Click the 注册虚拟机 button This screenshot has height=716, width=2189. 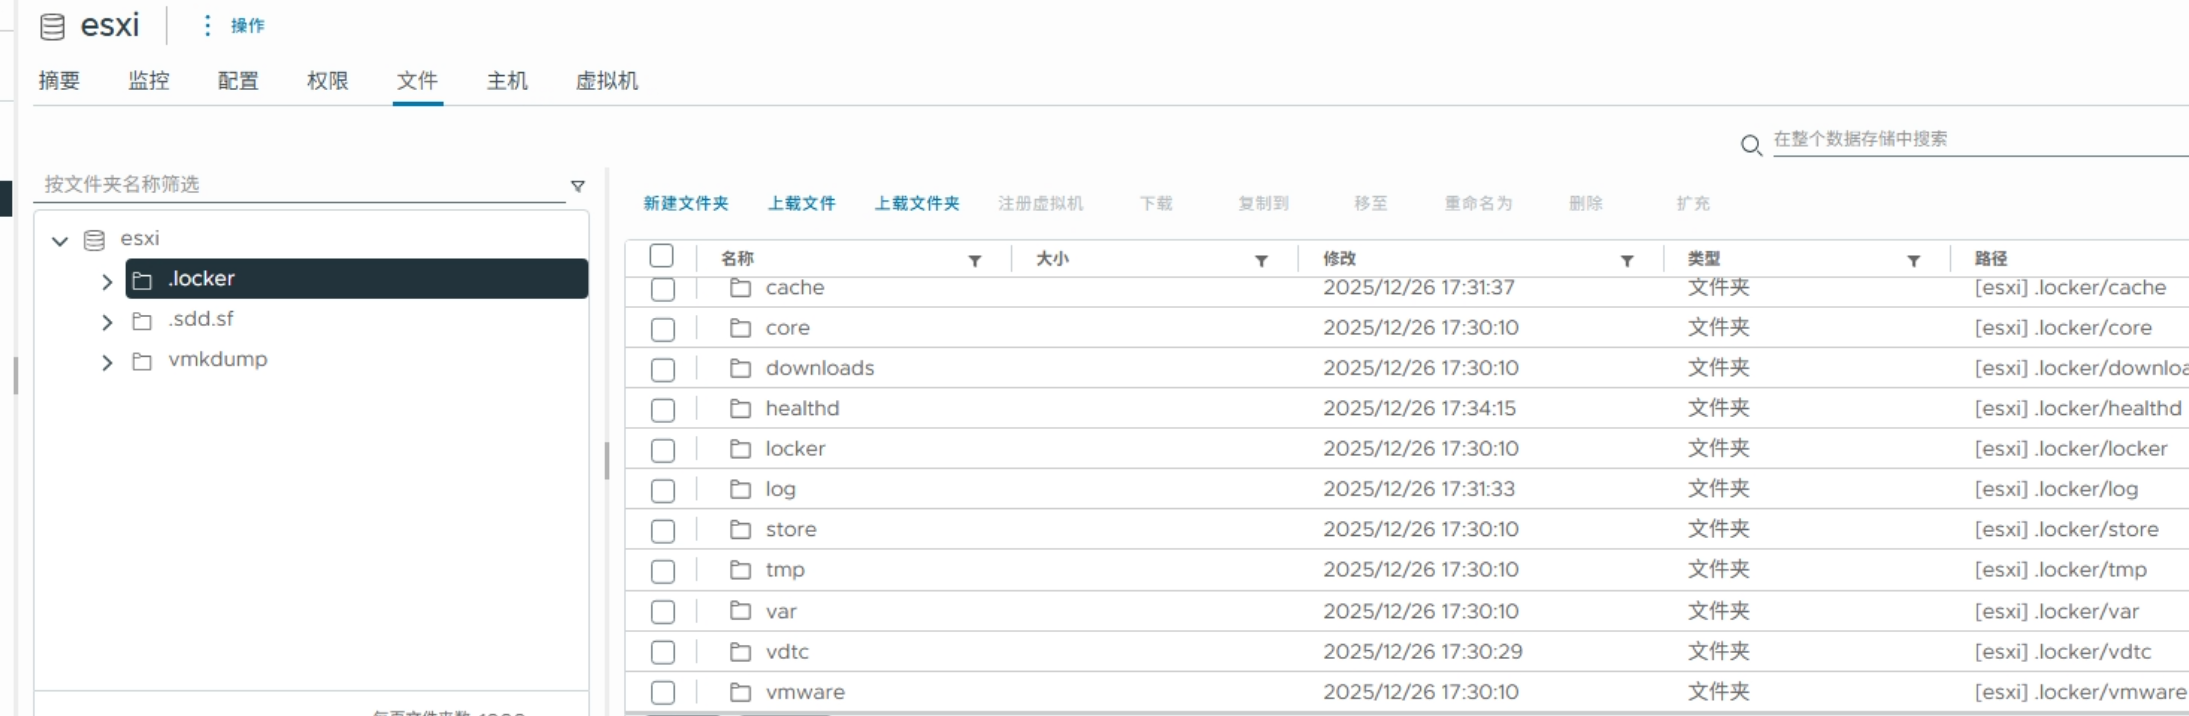tap(1040, 204)
